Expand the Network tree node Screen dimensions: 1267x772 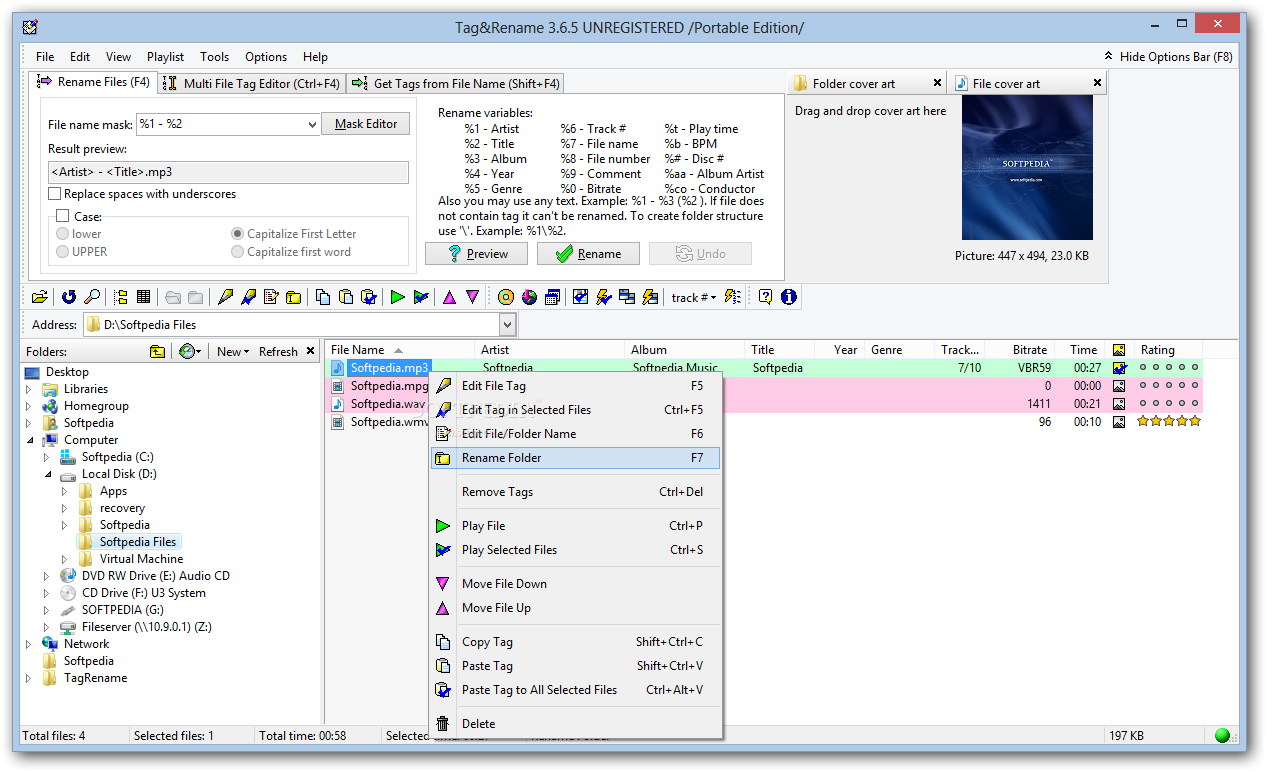29,644
